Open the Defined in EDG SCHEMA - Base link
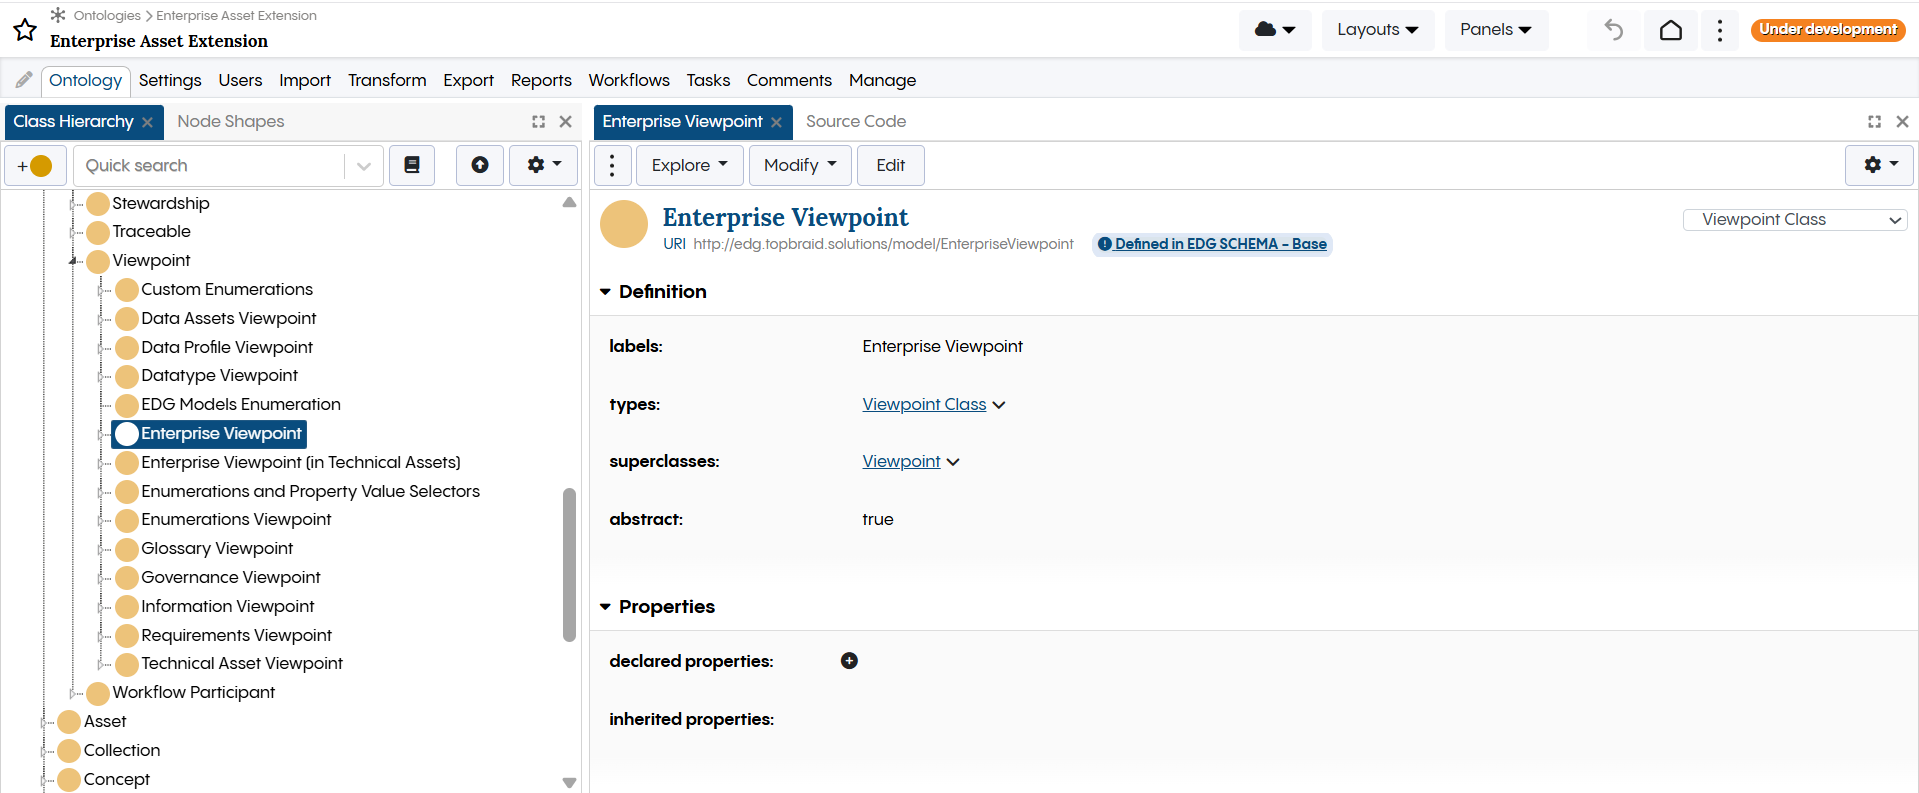Screen dimensions: 1919x793 1220,244
